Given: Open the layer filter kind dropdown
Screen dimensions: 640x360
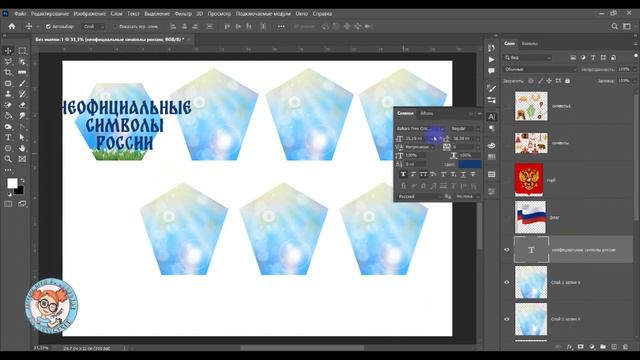Looking at the screenshot, I should [x=528, y=58].
